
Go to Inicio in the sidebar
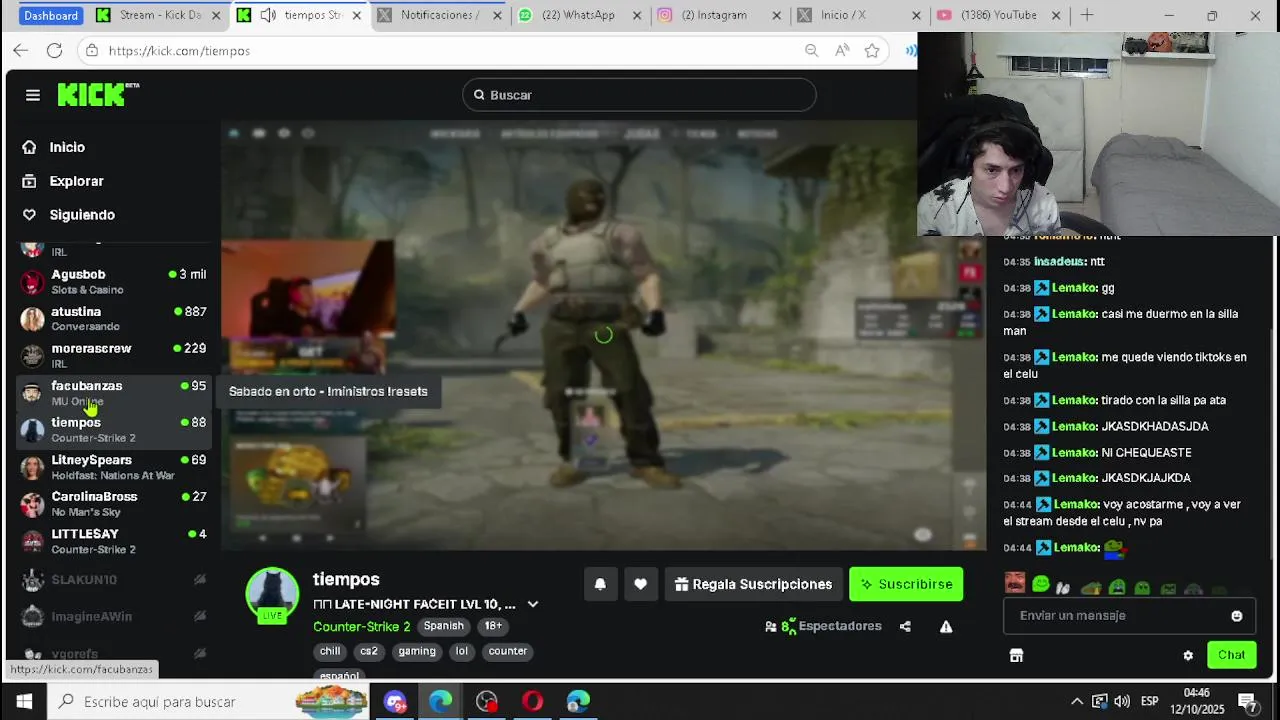[x=67, y=147]
